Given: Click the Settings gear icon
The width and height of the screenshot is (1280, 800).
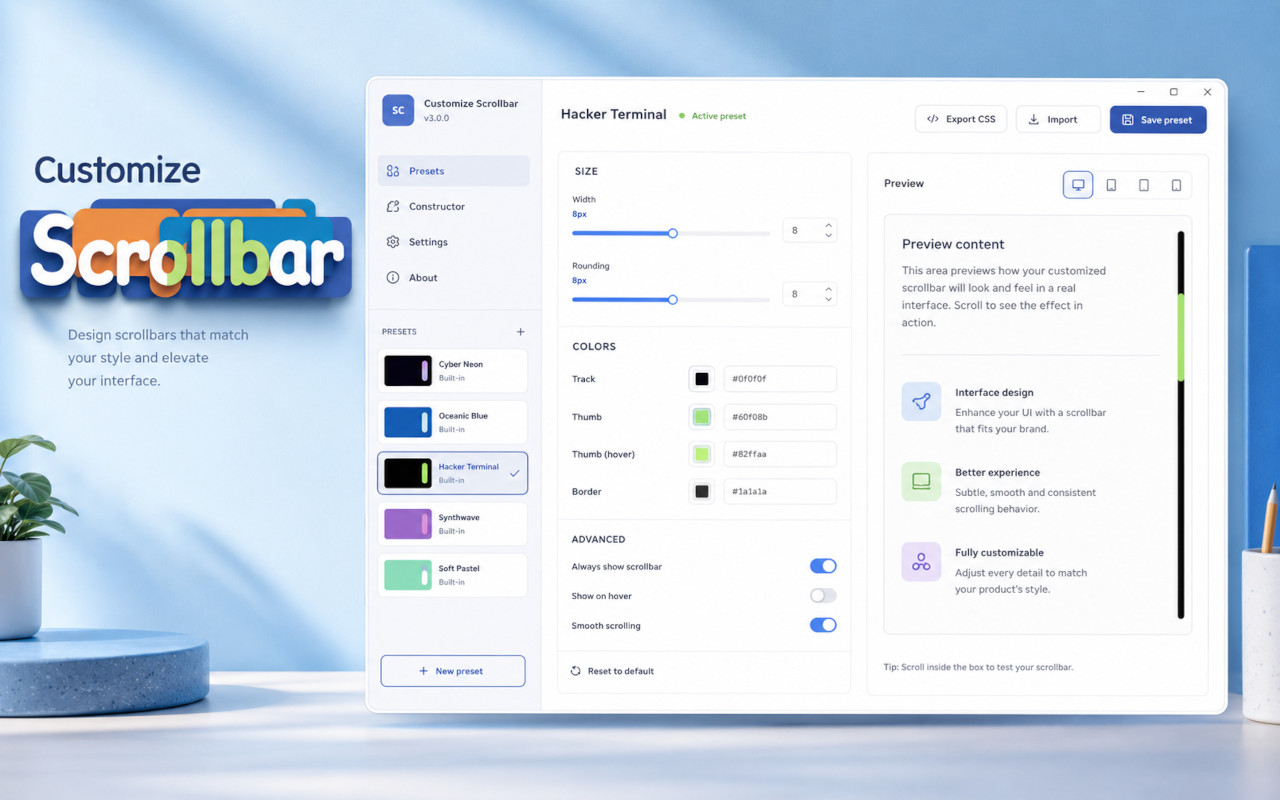Looking at the screenshot, I should coord(393,242).
